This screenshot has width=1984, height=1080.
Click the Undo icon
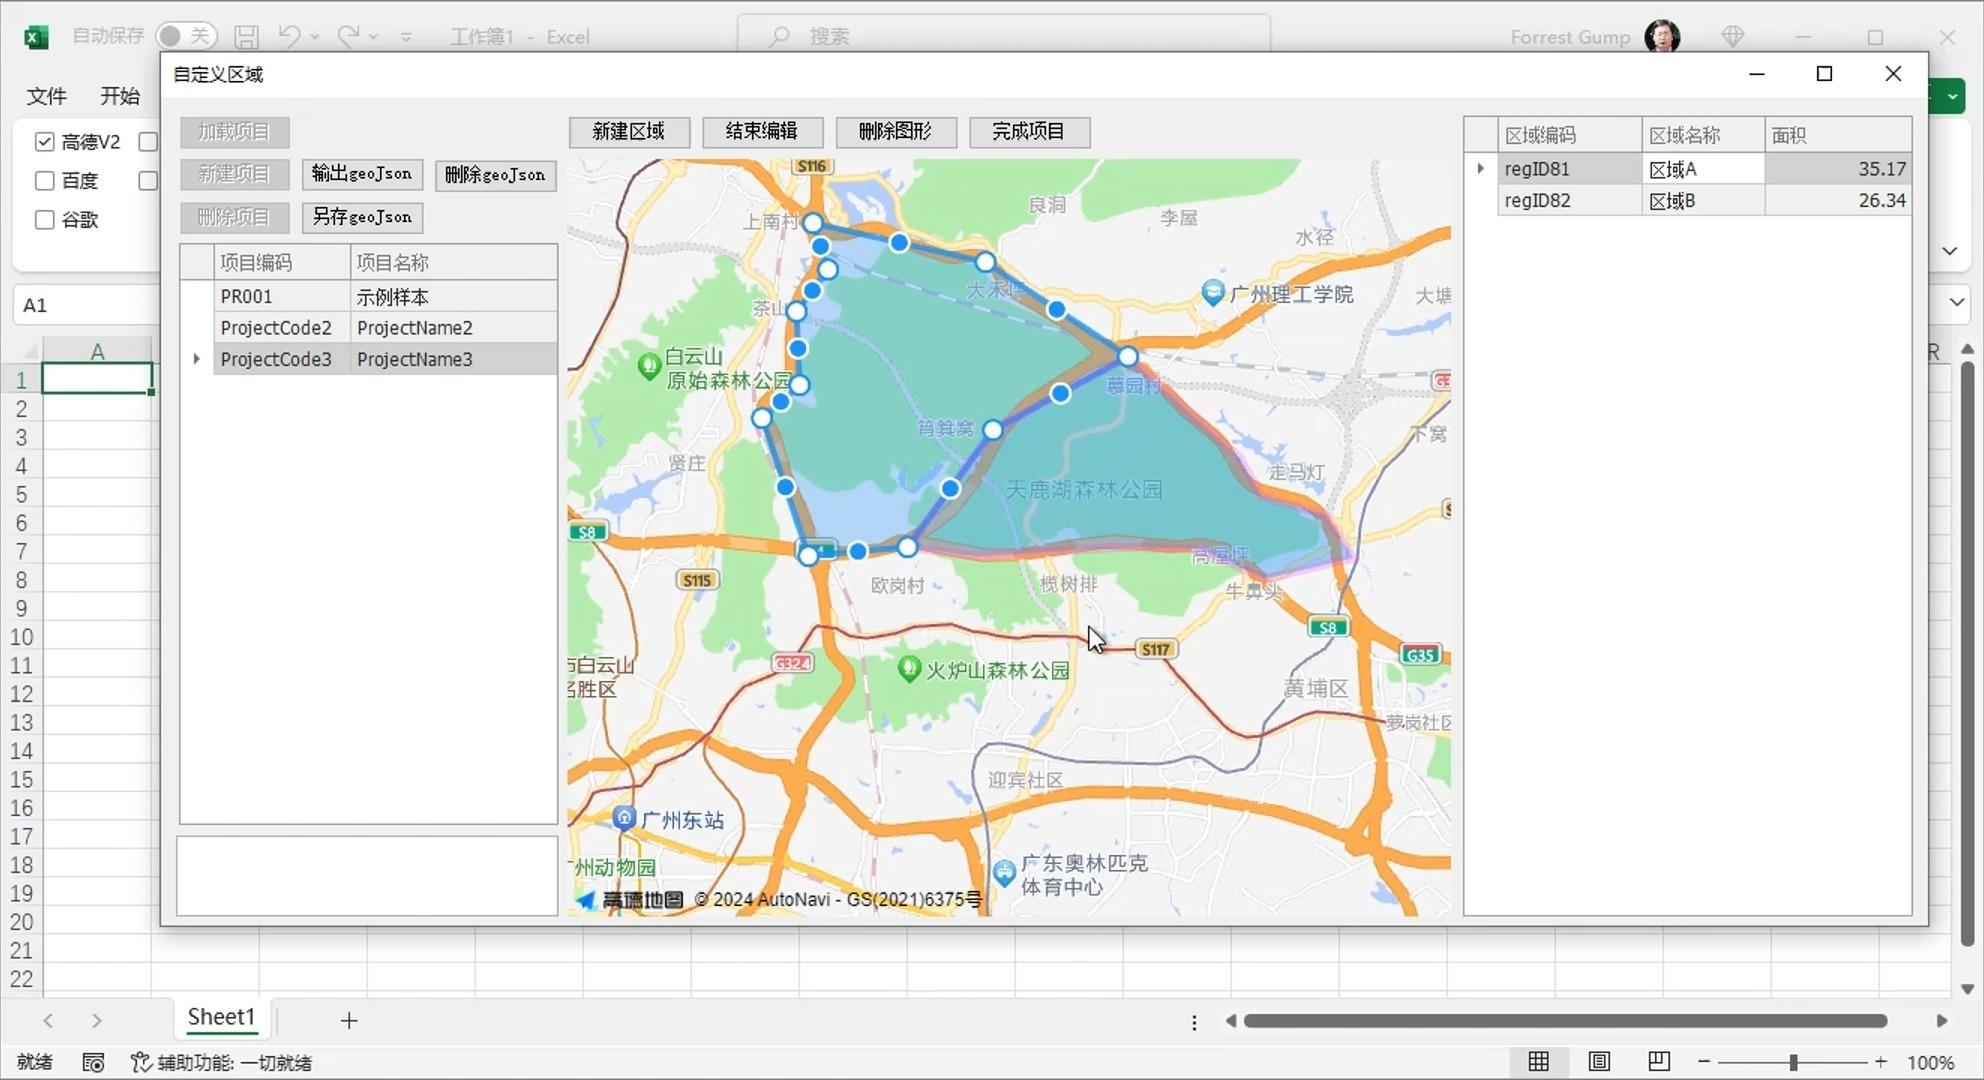pyautogui.click(x=287, y=36)
